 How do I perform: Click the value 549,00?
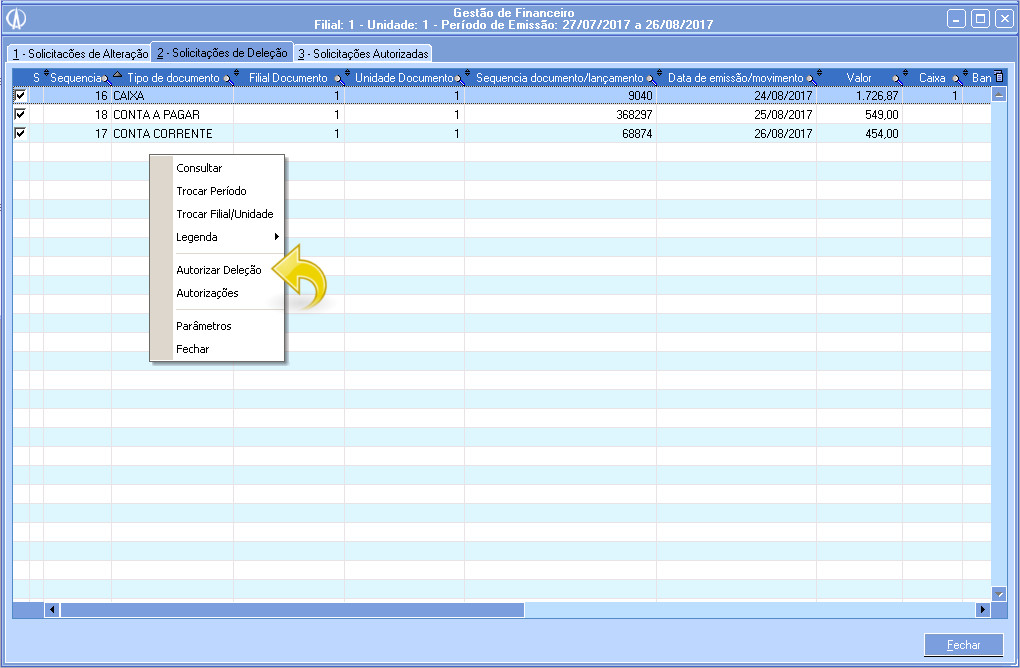tap(881, 114)
